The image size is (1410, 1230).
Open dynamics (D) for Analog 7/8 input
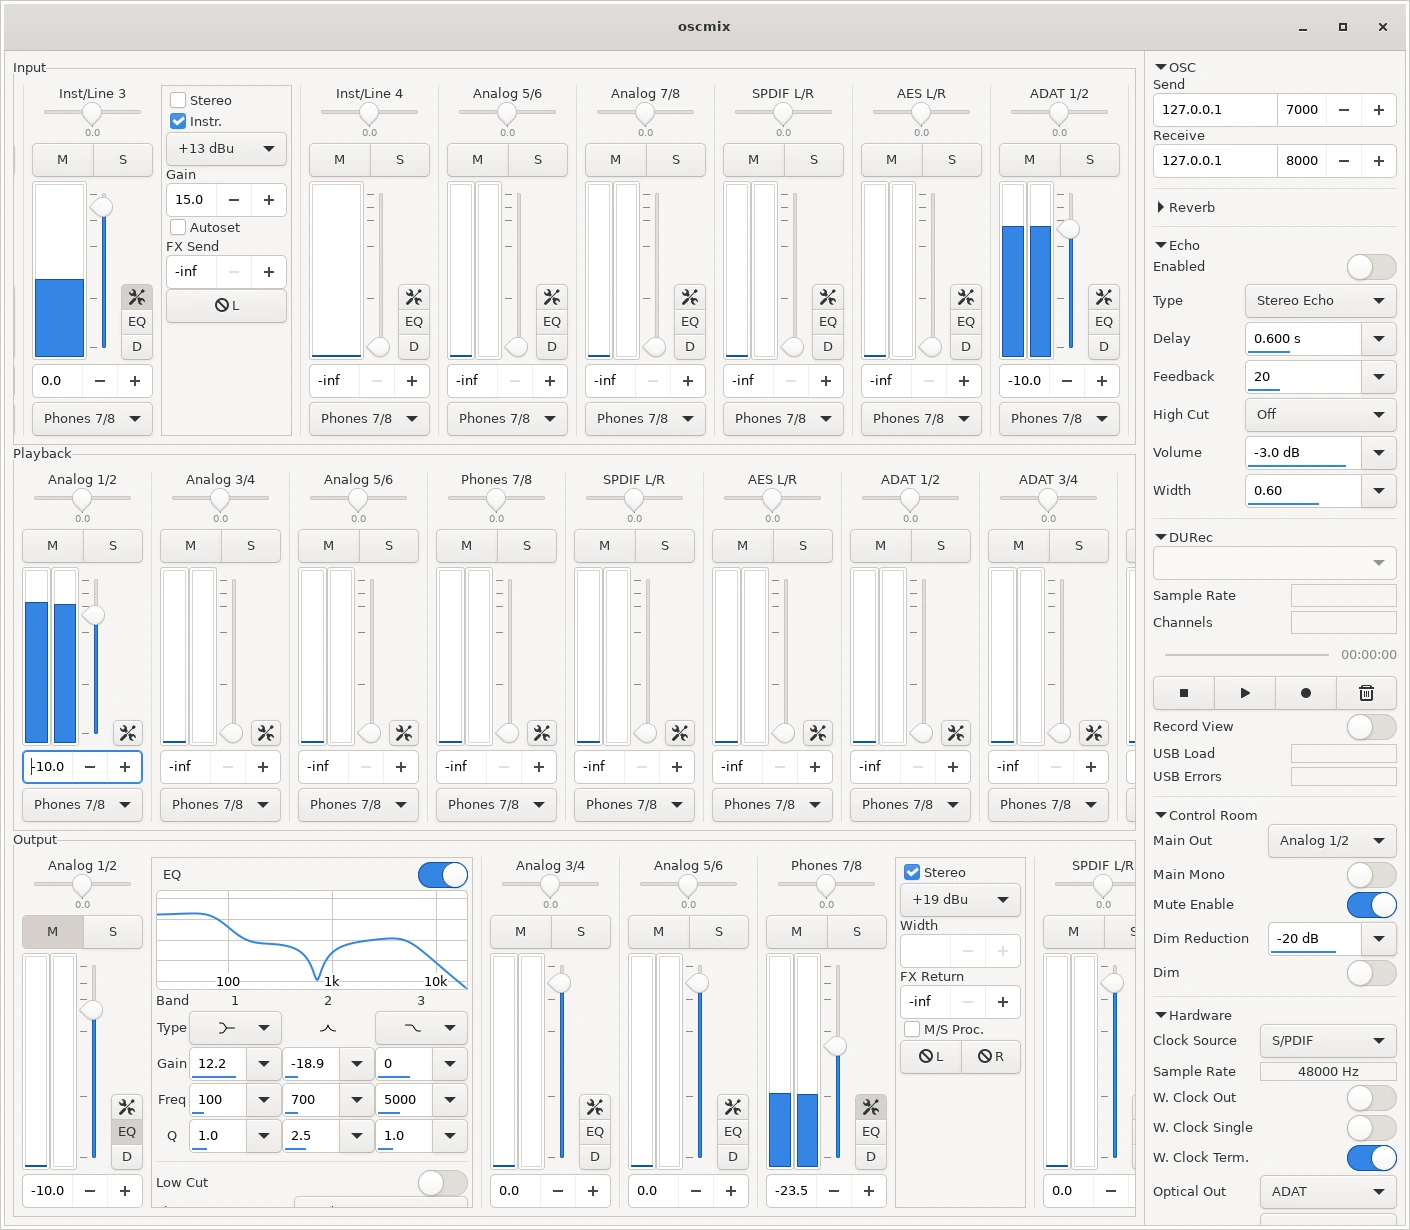tap(690, 346)
